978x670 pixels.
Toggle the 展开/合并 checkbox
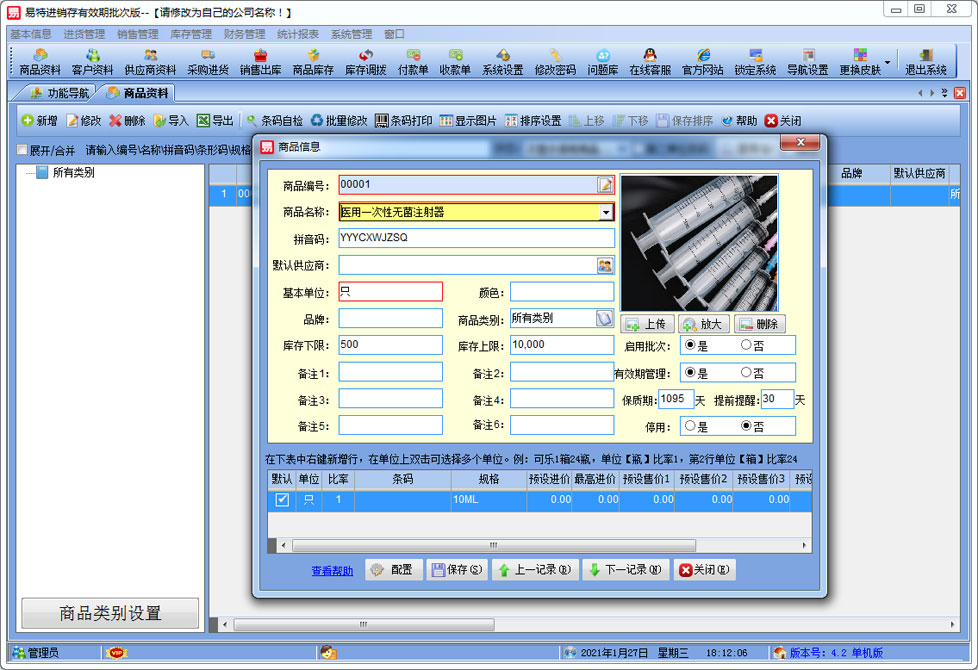point(22,151)
